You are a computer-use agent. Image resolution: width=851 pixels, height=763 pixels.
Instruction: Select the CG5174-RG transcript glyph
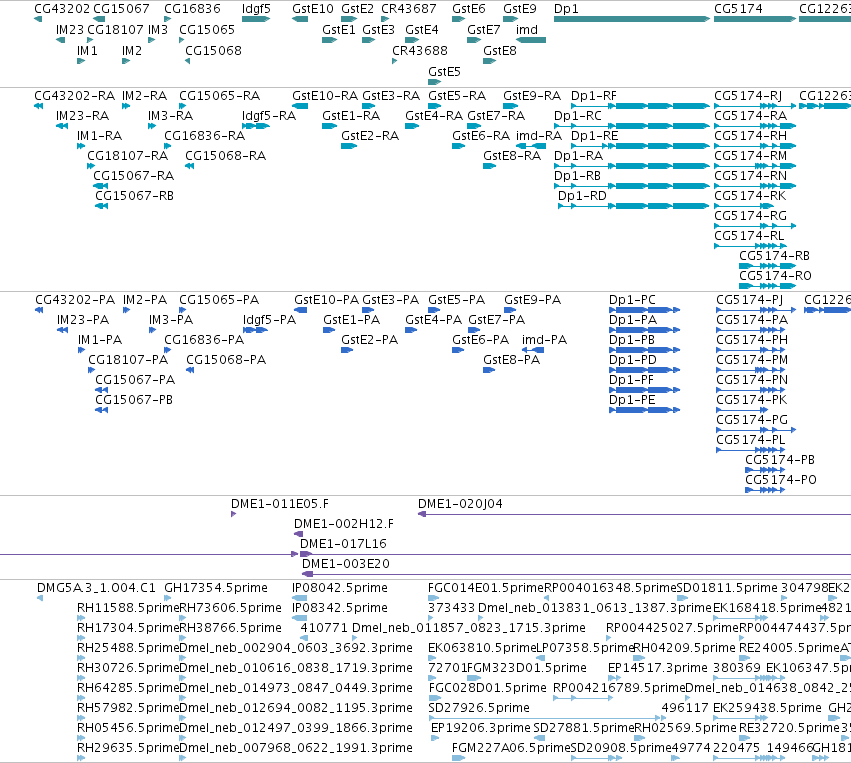click(x=755, y=226)
